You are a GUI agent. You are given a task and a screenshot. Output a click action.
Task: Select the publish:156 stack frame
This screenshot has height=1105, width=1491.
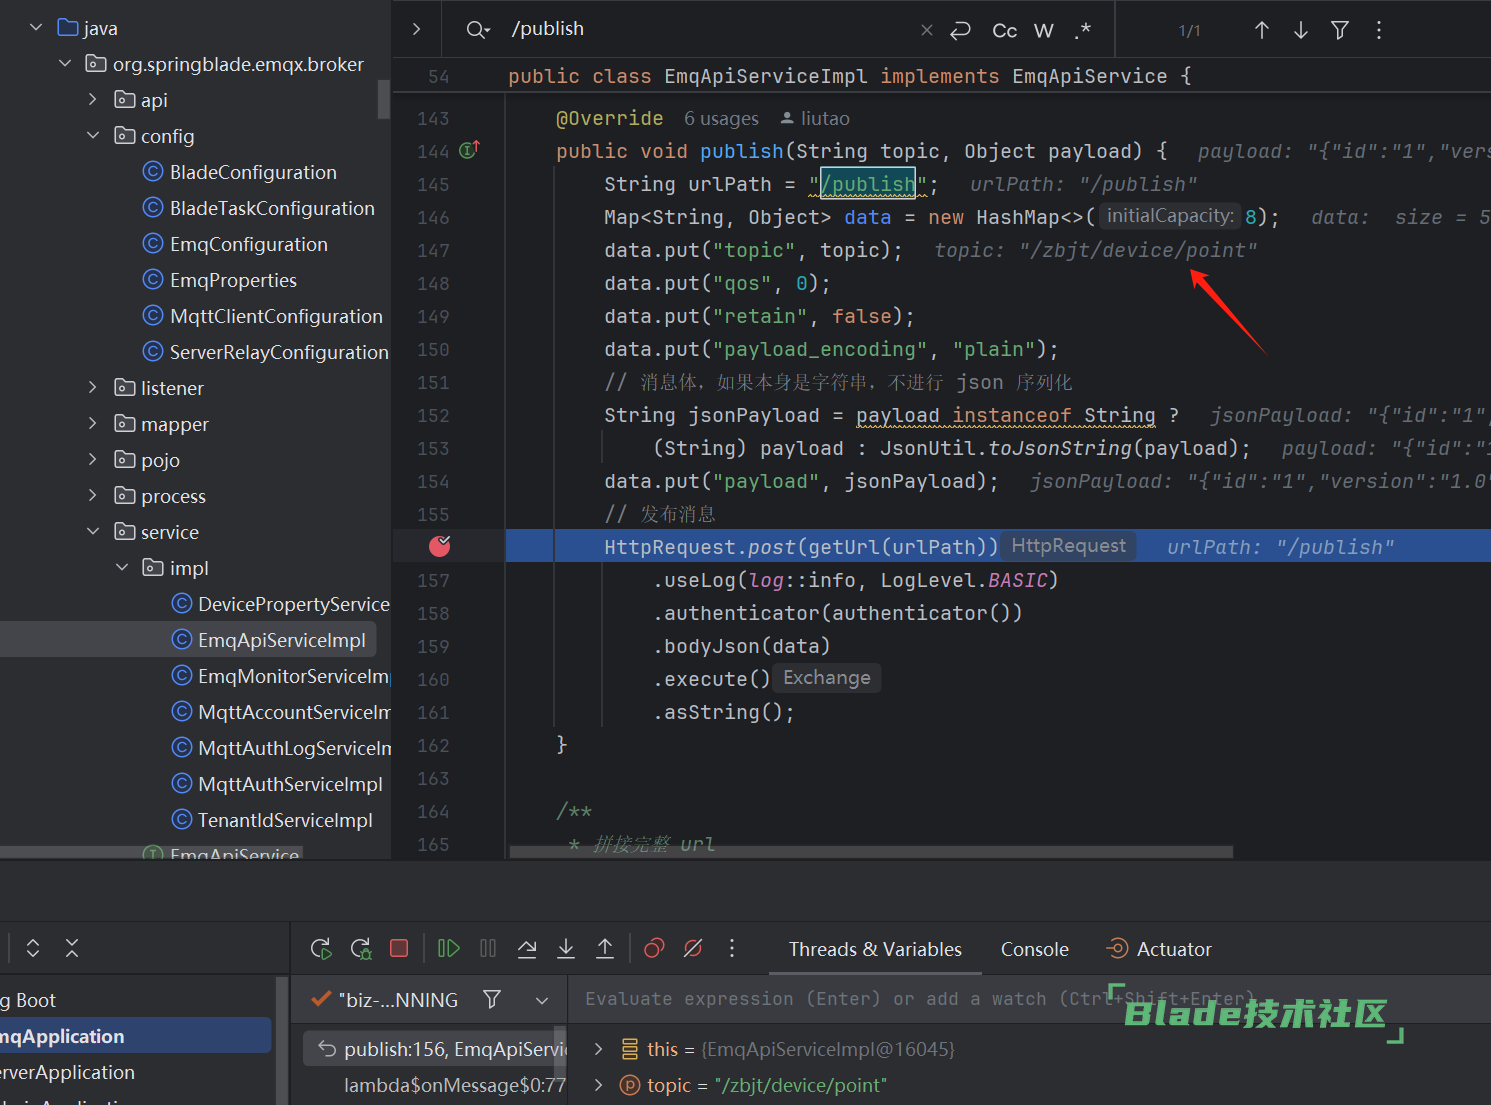click(435, 1049)
